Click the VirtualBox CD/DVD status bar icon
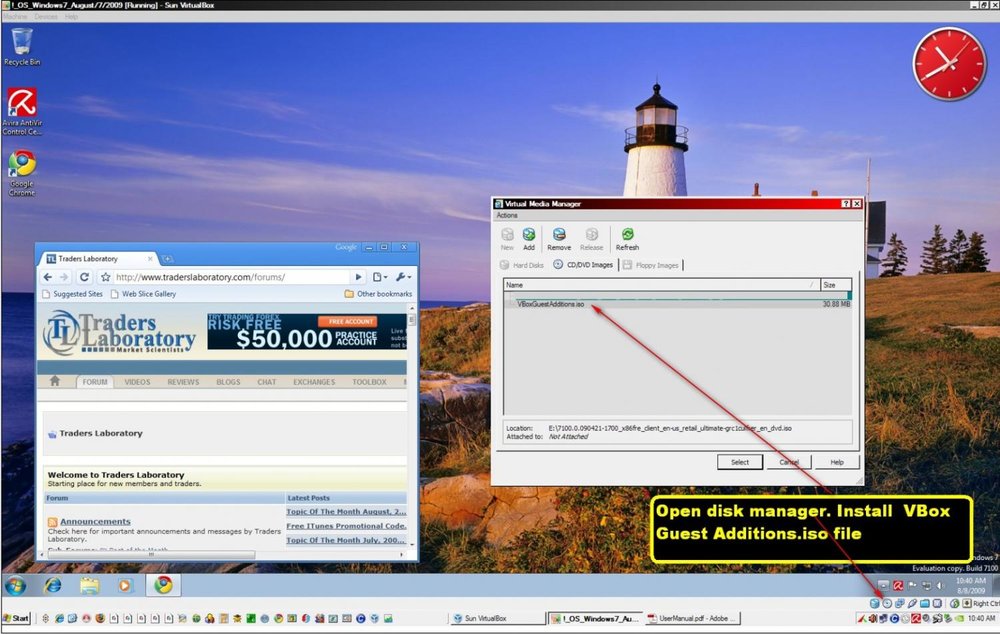The width and height of the screenshot is (1000, 634). [x=886, y=603]
